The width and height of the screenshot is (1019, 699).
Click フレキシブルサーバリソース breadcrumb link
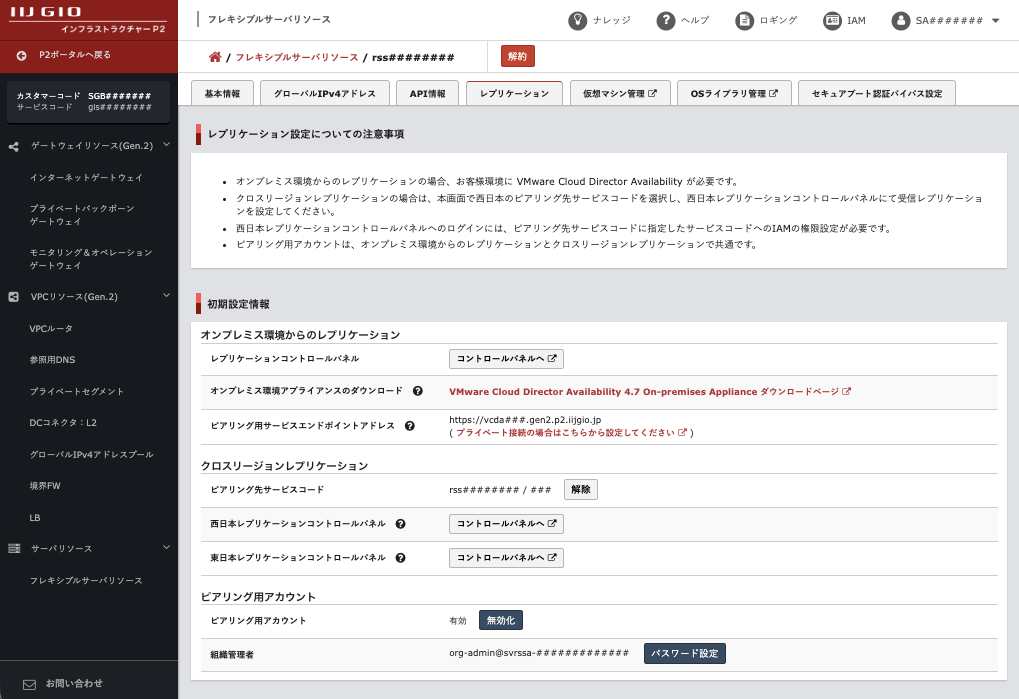coord(296,57)
